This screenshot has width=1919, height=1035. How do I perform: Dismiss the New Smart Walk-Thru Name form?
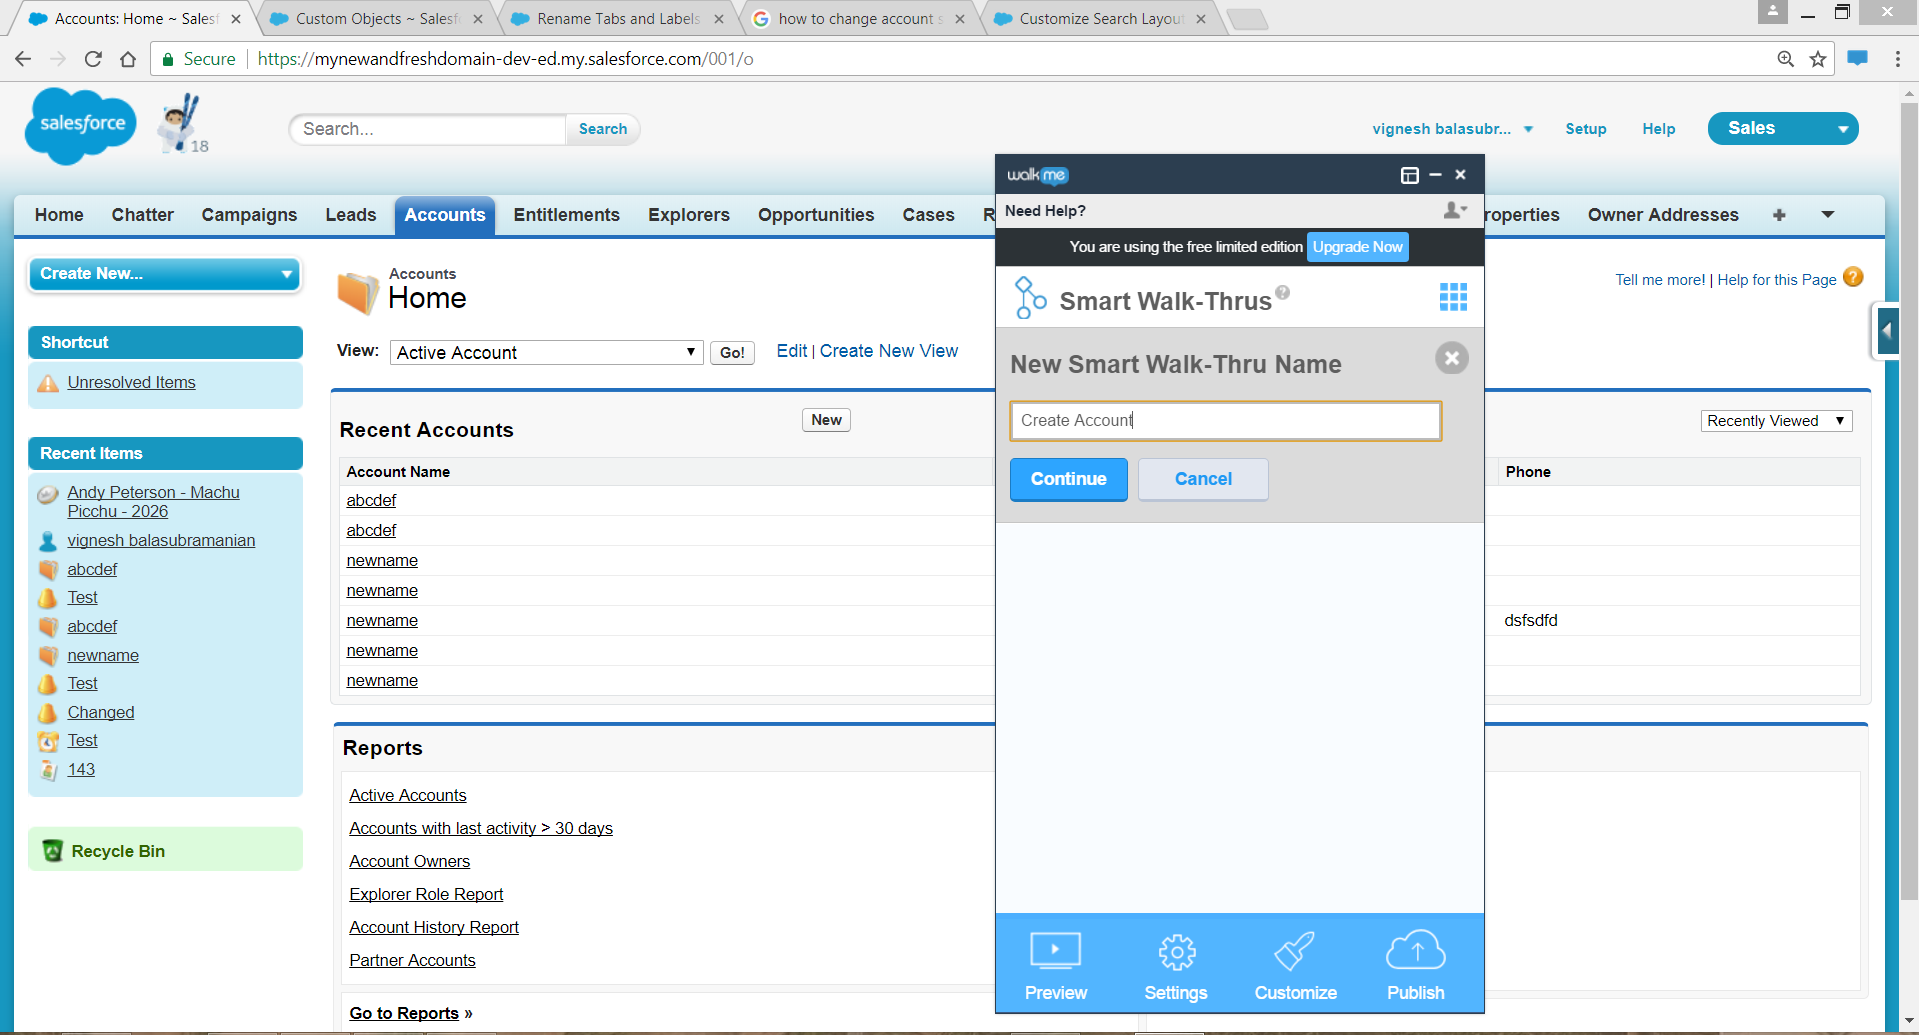[1452, 358]
